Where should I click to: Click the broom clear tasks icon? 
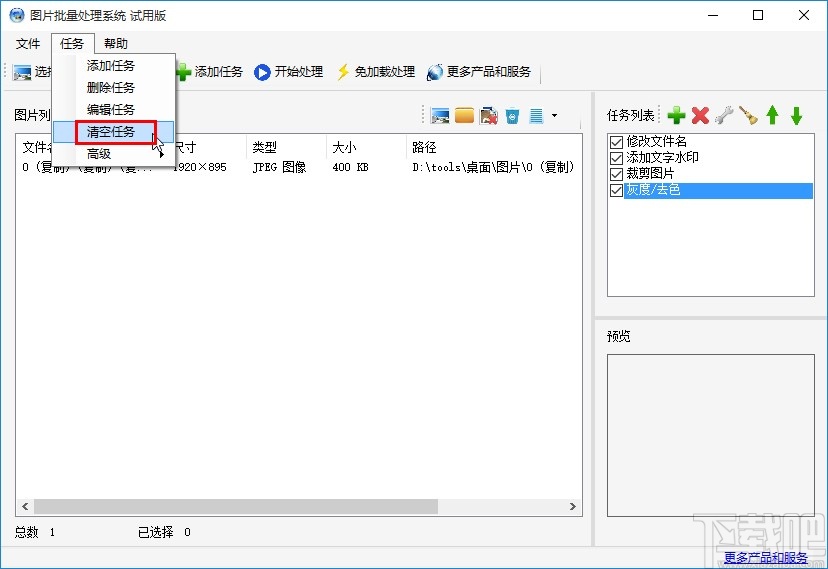(x=748, y=115)
